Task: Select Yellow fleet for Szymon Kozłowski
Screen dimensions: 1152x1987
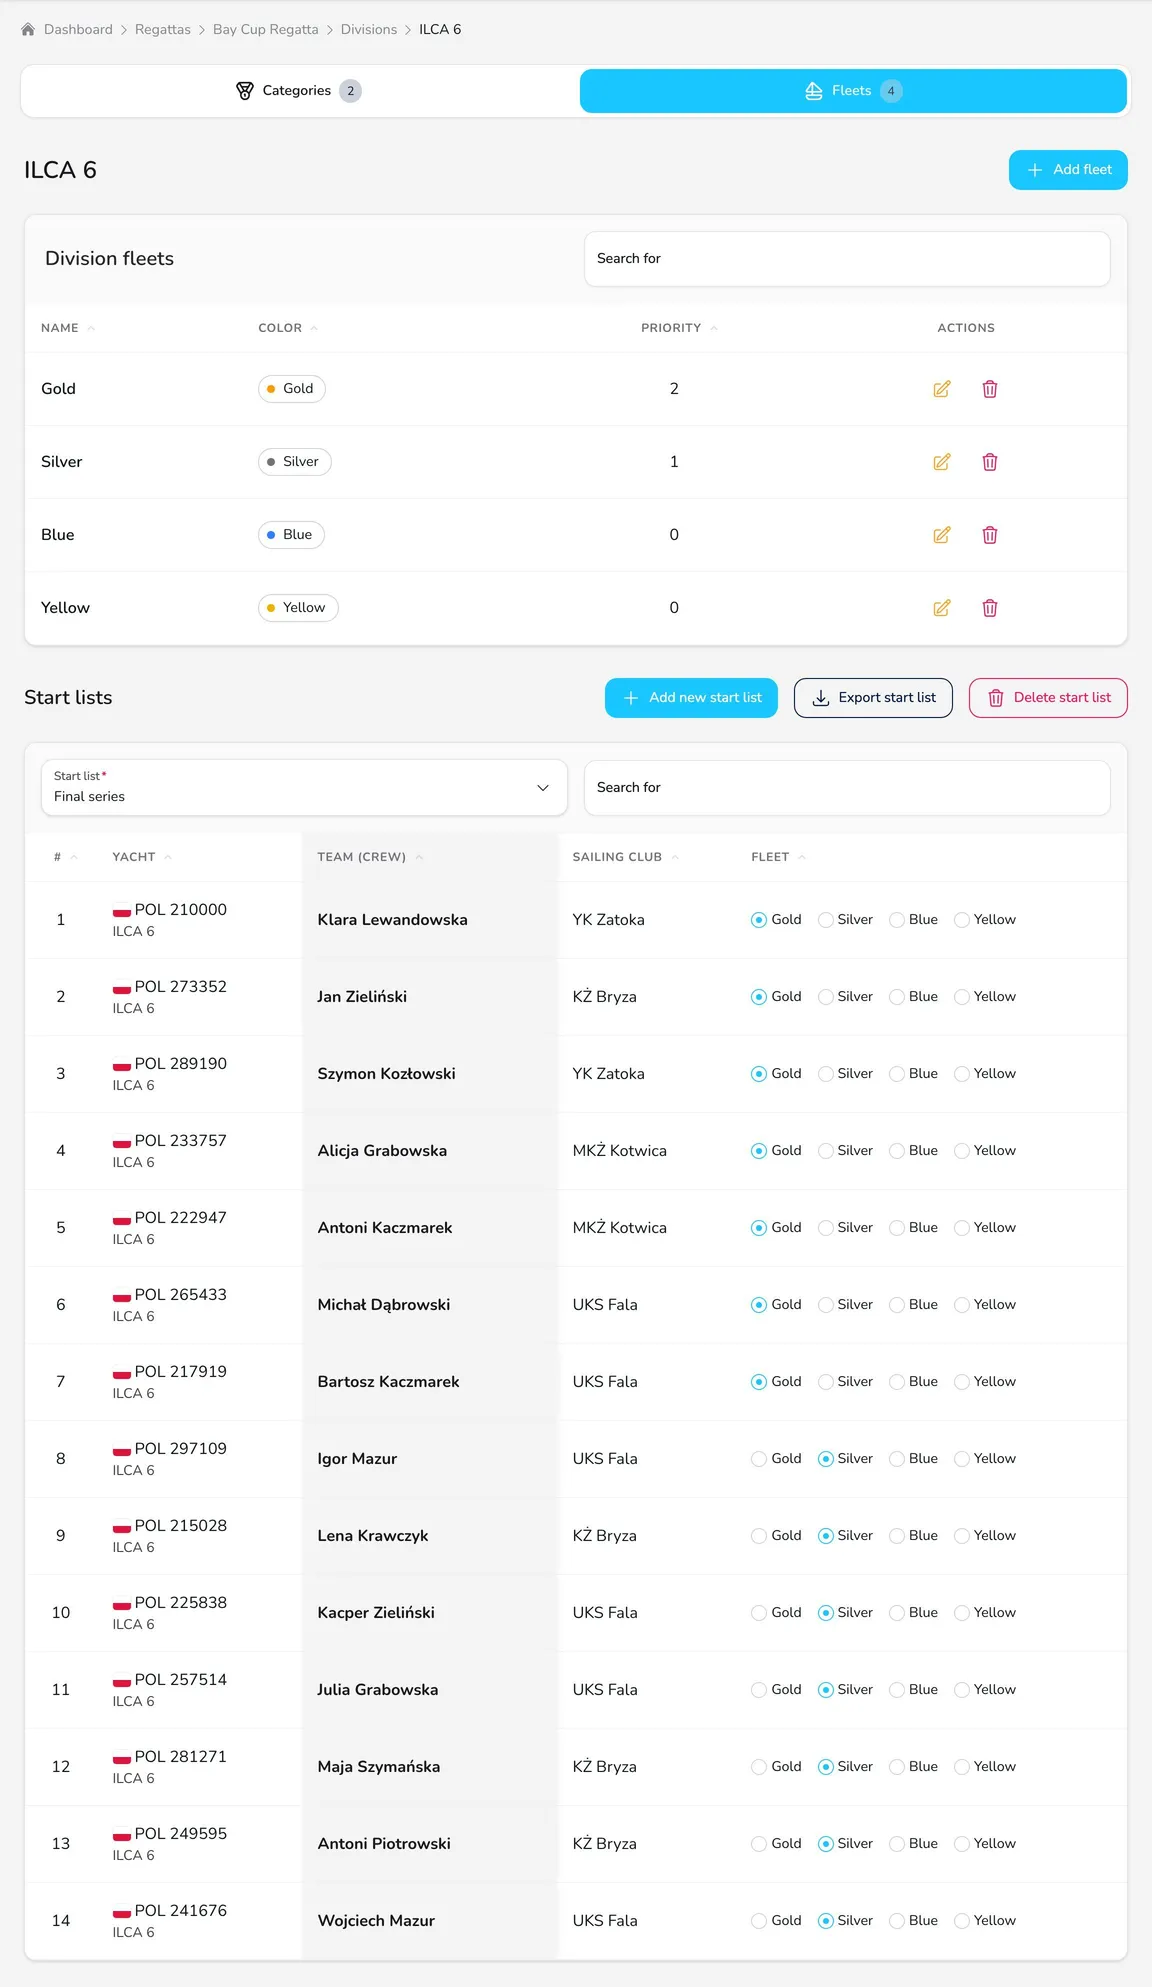Action: point(962,1074)
